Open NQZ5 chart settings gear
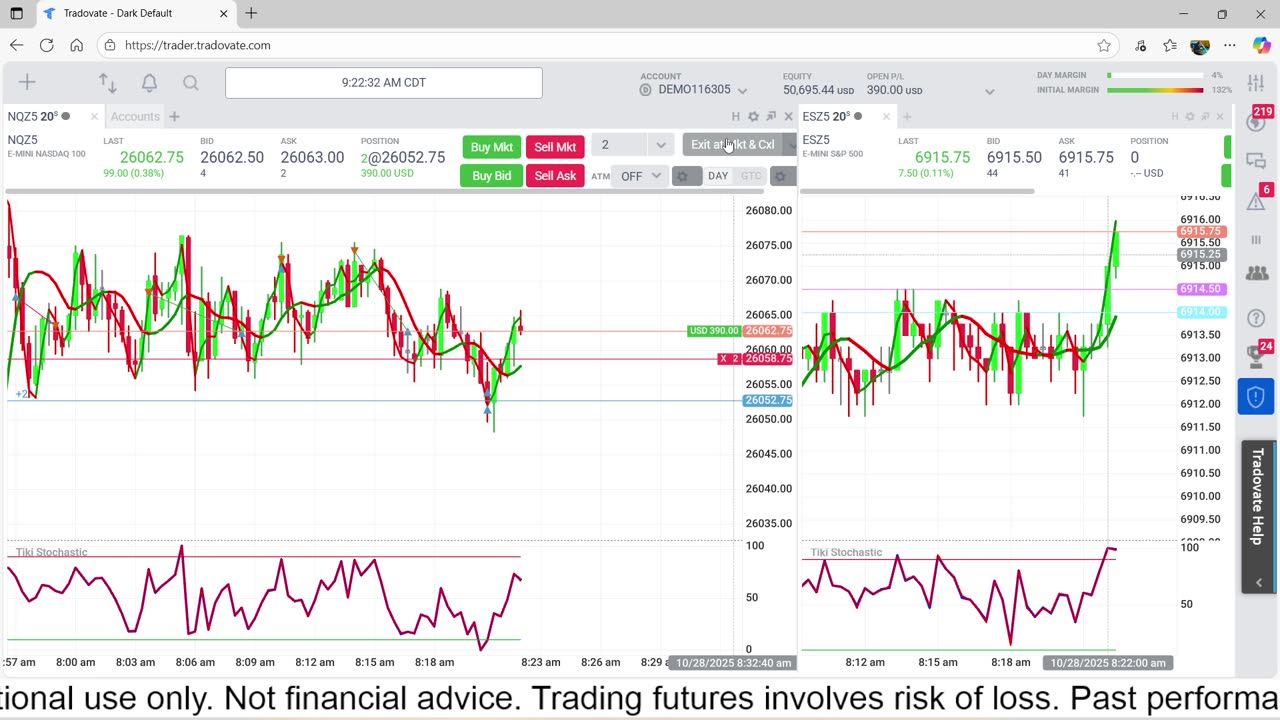This screenshot has width=1280, height=720. point(753,117)
